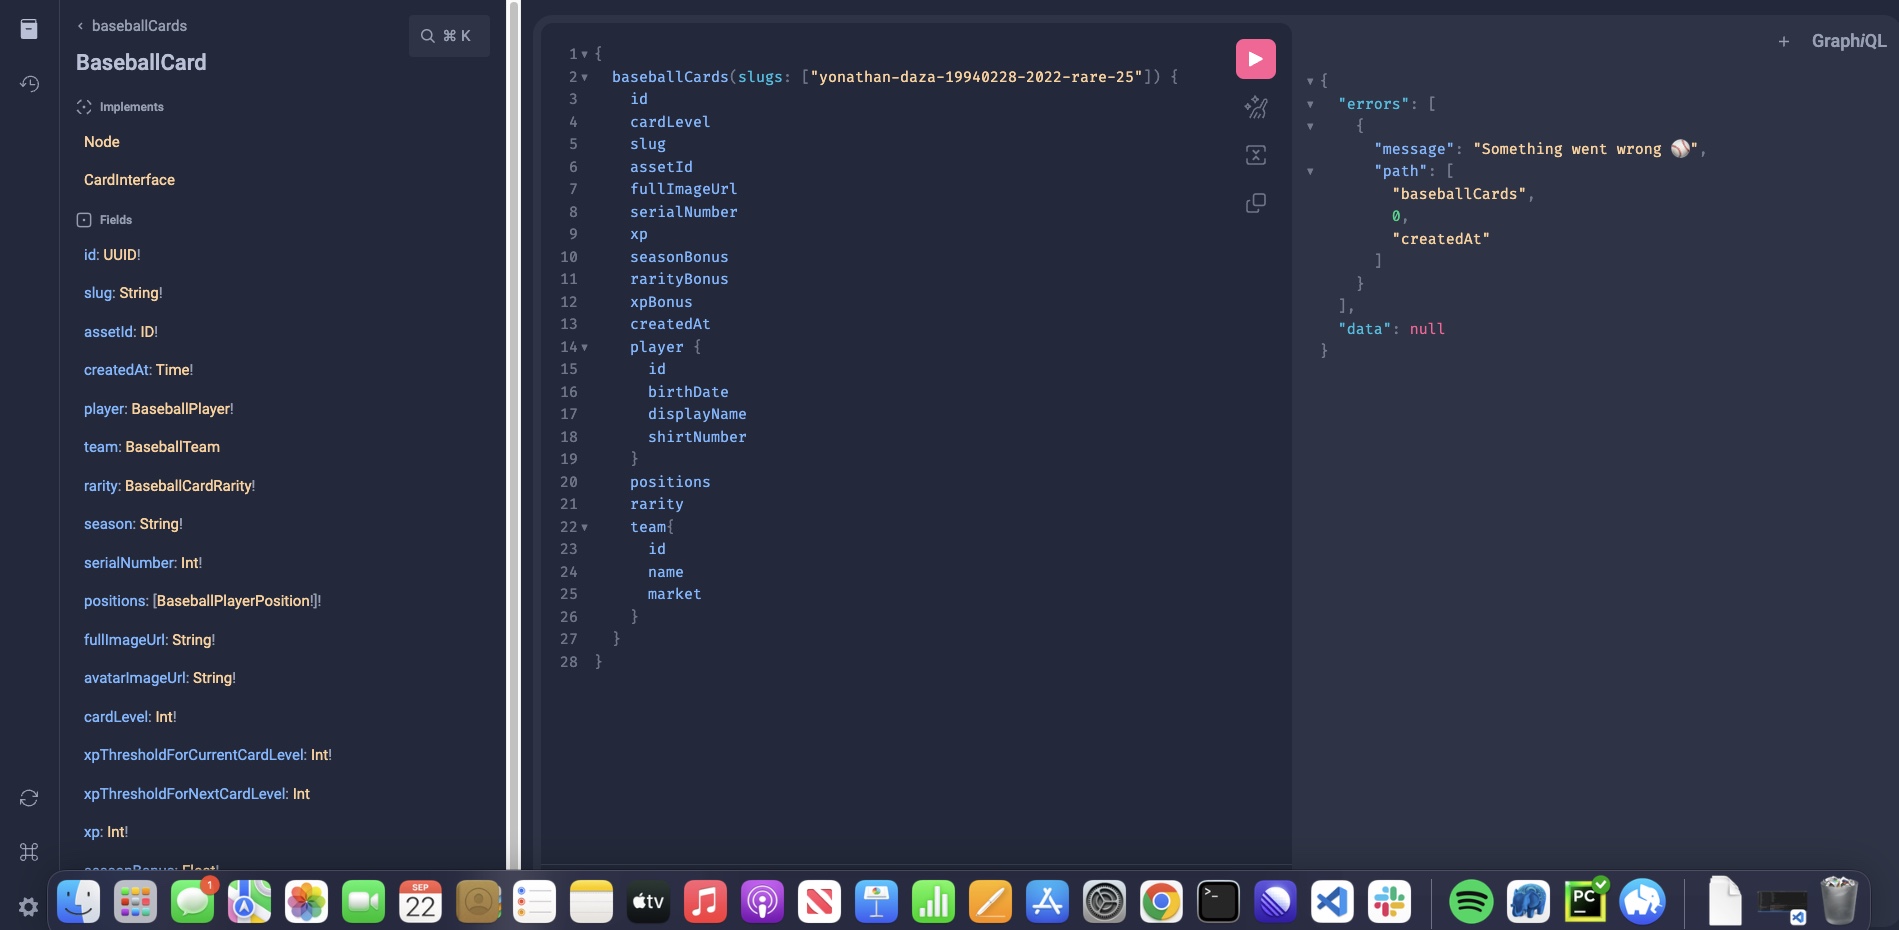The height and width of the screenshot is (930, 1899).
Task: Run the GraphQL query with the play button
Action: [x=1255, y=58]
